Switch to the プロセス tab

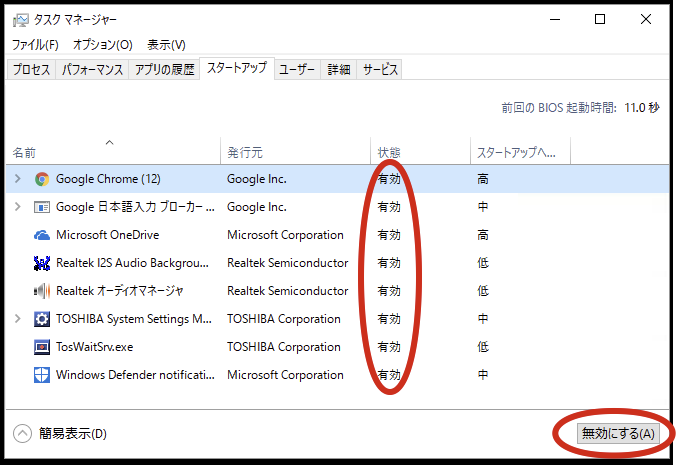[x=31, y=70]
